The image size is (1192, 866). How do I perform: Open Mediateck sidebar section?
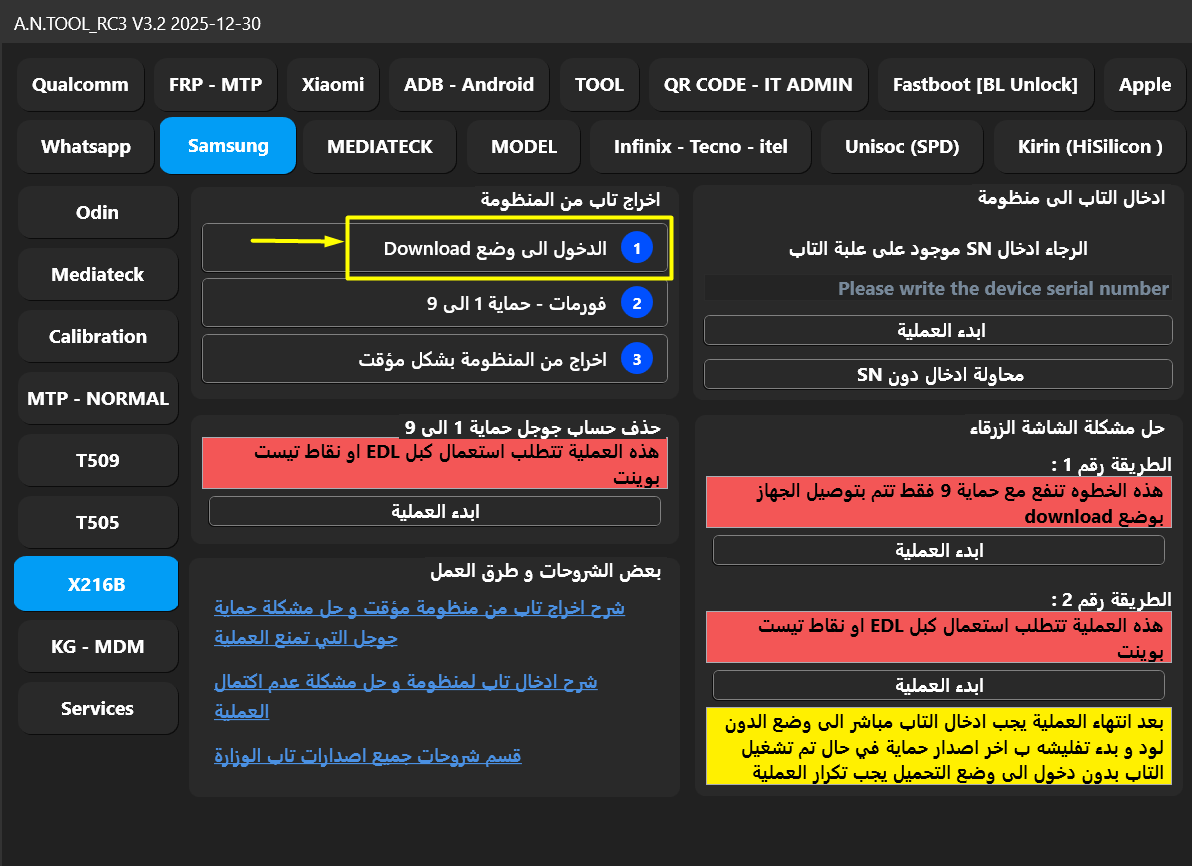97,274
